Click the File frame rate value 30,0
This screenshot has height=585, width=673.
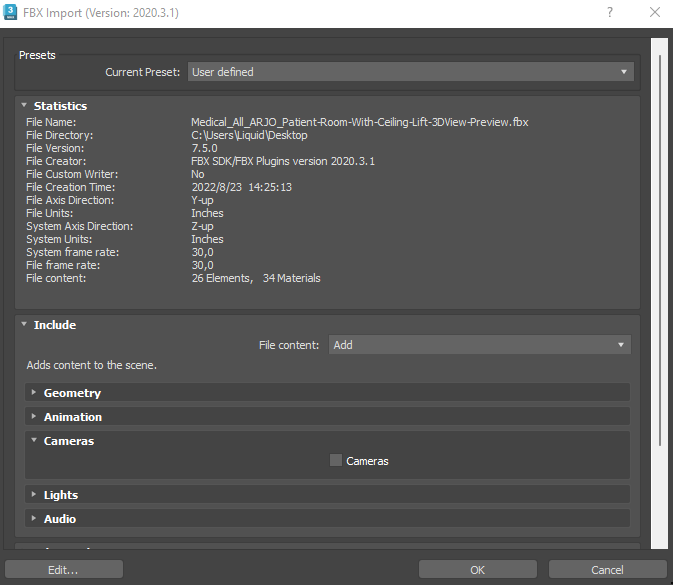coord(202,265)
